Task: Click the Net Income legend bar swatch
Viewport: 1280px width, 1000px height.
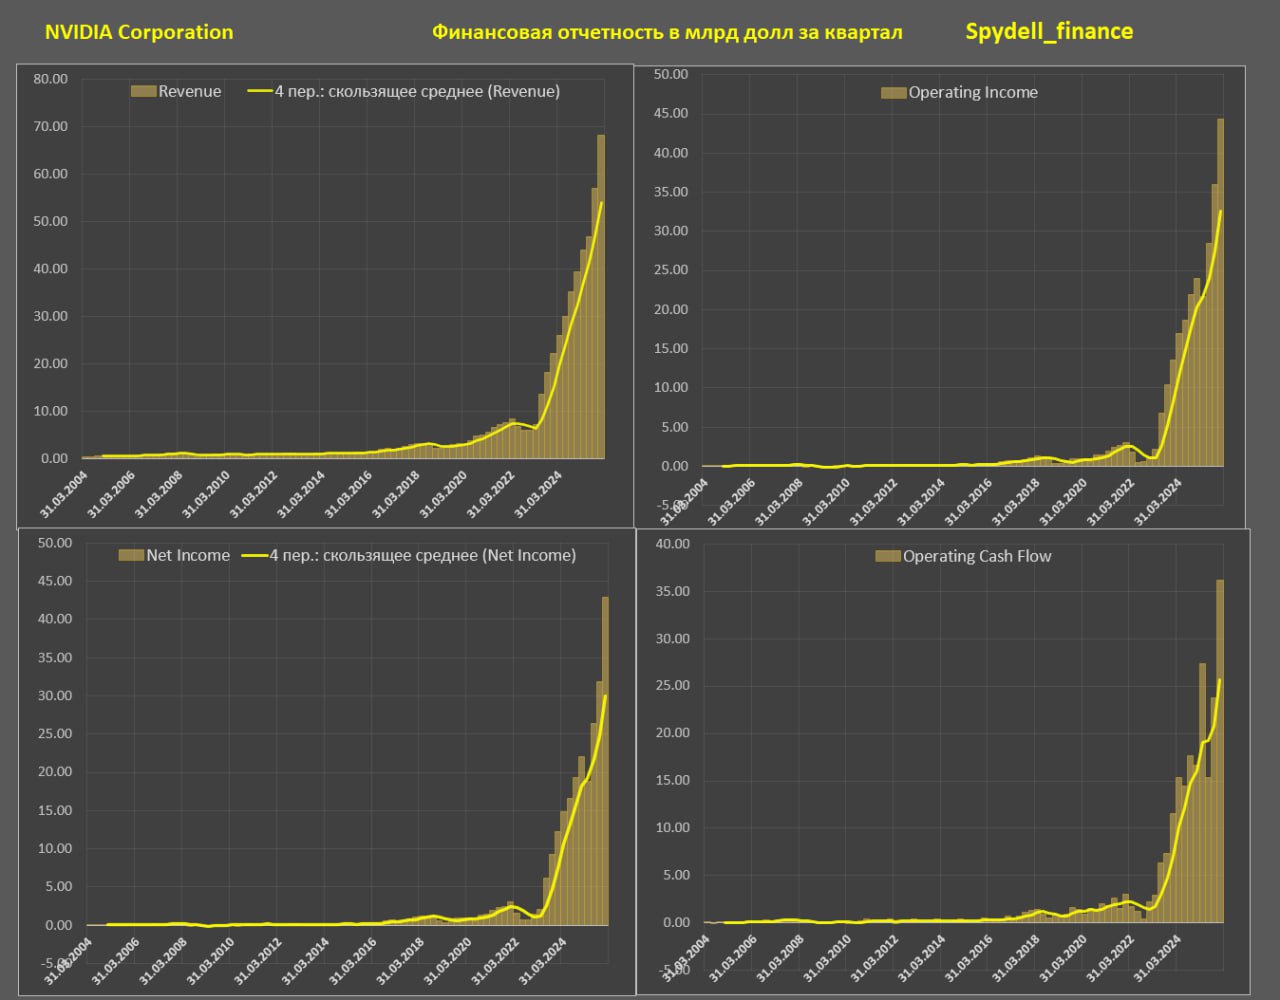Action: pyautogui.click(x=131, y=555)
